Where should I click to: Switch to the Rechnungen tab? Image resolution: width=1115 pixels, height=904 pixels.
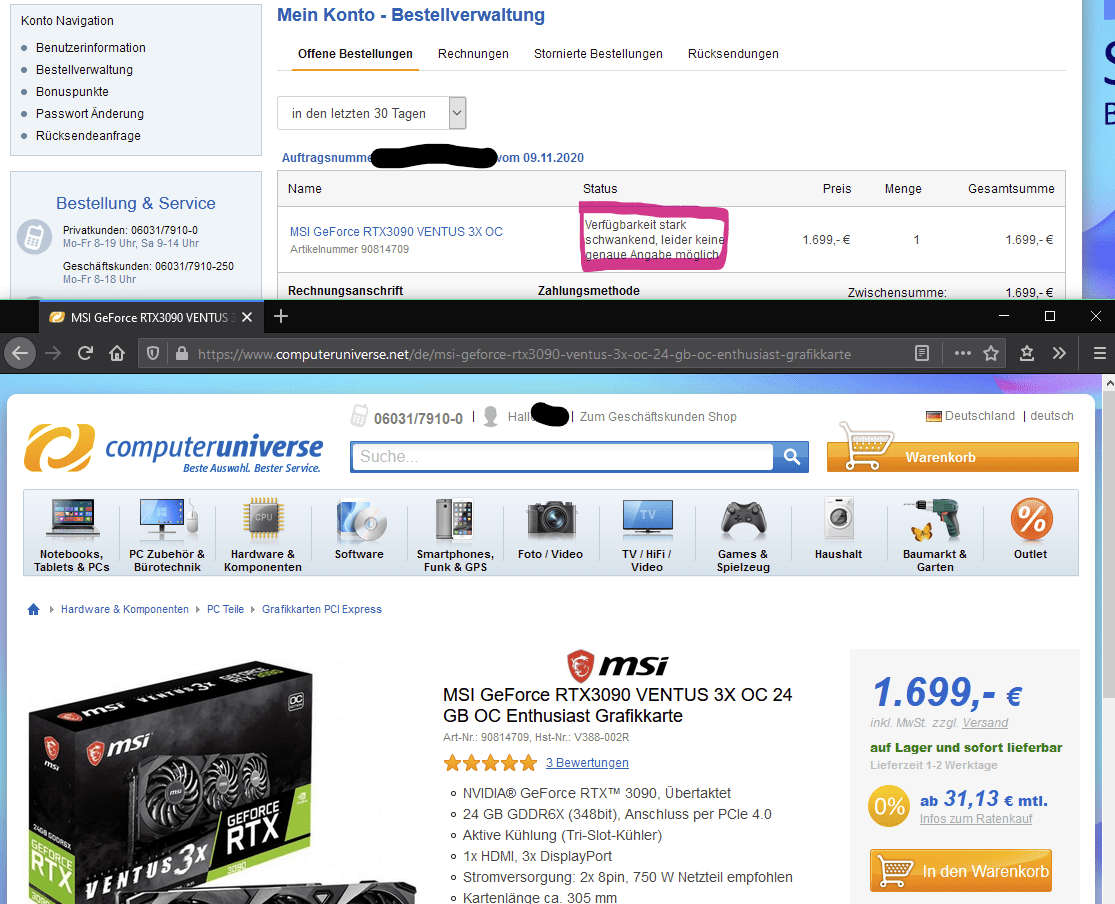473,54
